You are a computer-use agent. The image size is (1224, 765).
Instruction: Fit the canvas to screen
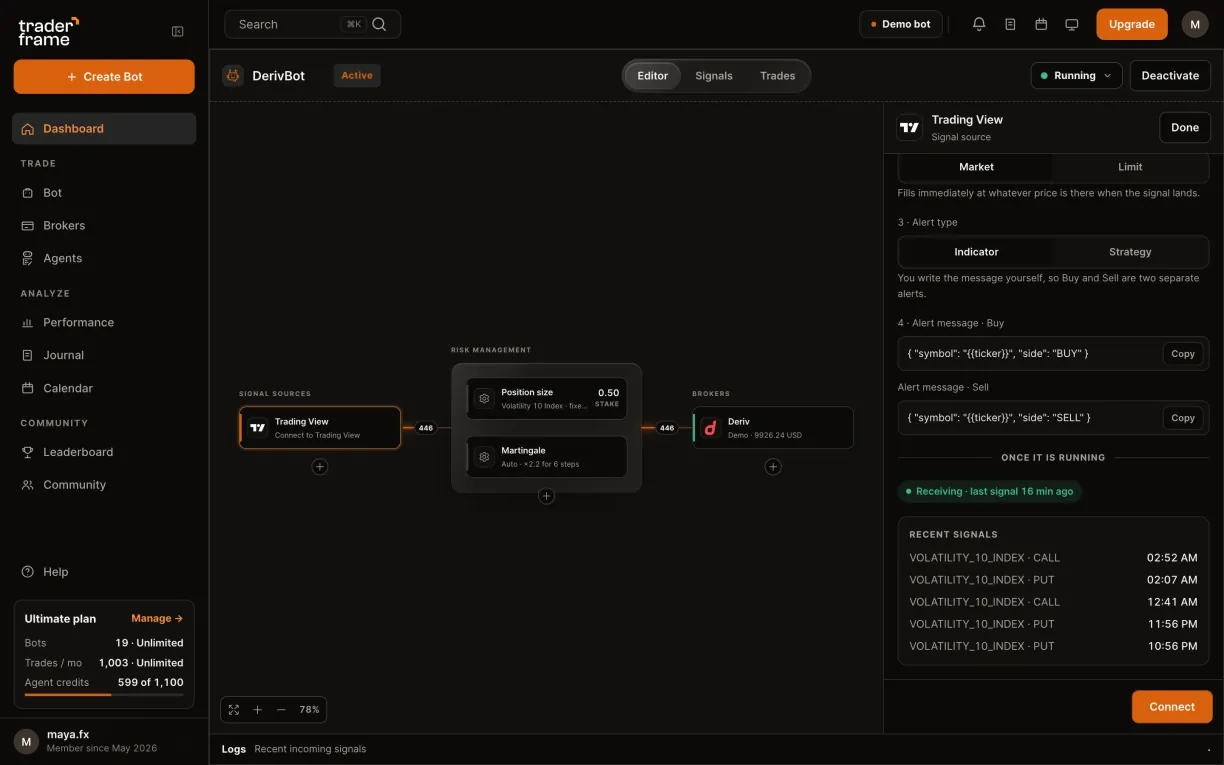point(234,709)
